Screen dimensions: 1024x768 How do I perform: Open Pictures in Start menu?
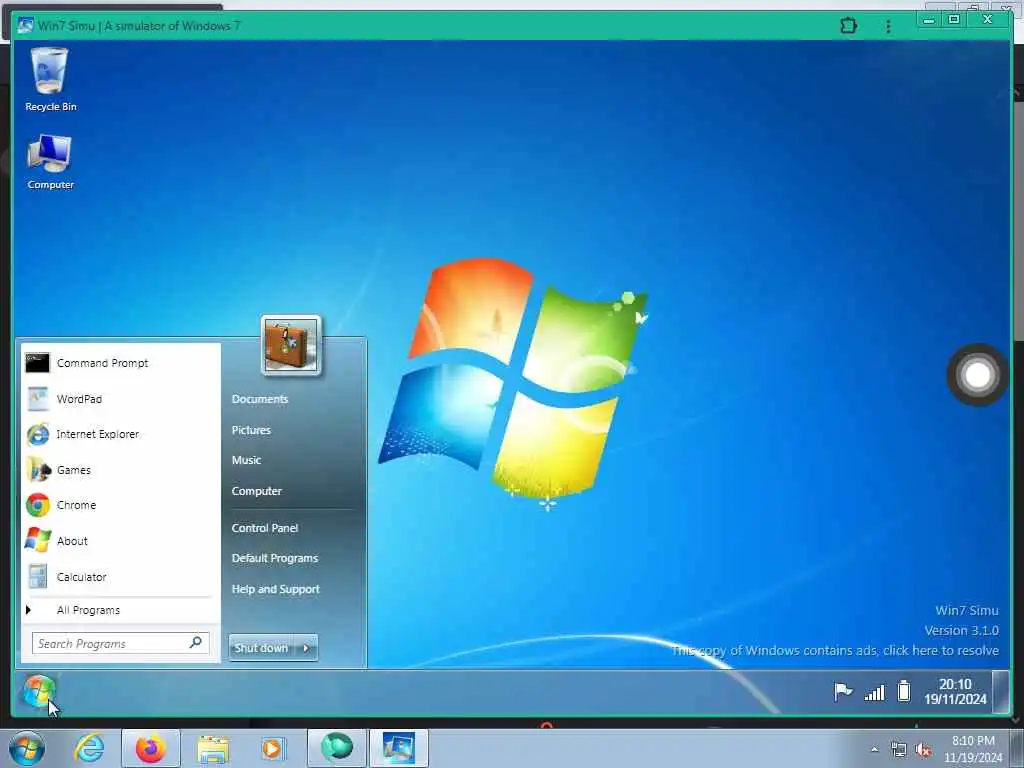click(251, 430)
